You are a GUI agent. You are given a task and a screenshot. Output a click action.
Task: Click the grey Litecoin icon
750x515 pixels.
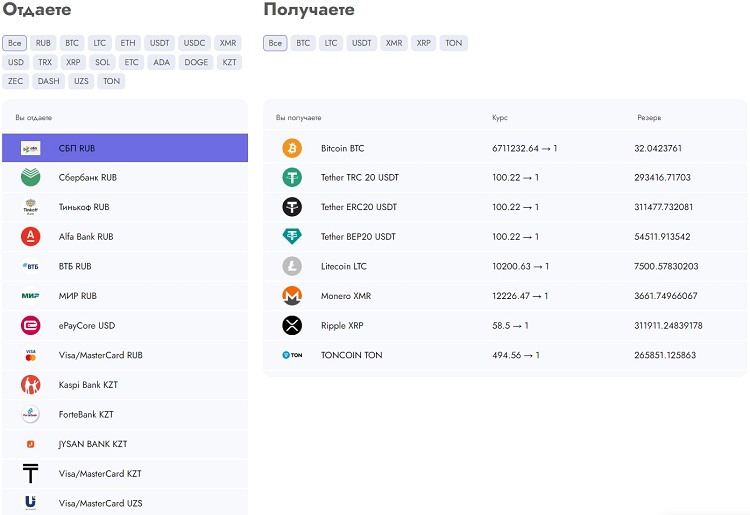[292, 266]
